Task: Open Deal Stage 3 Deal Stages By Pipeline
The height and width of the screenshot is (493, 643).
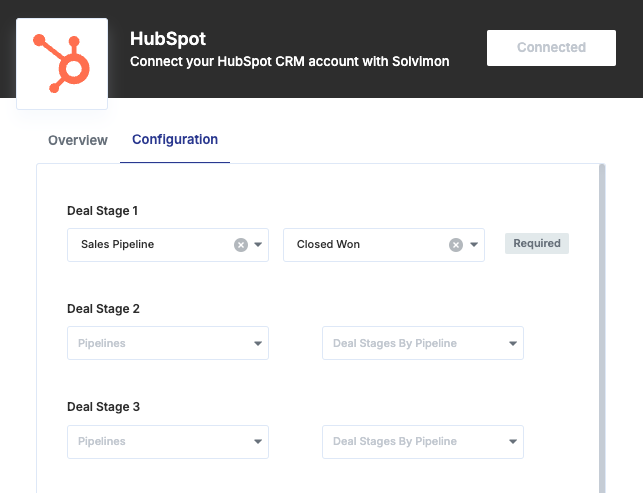Action: (423, 442)
